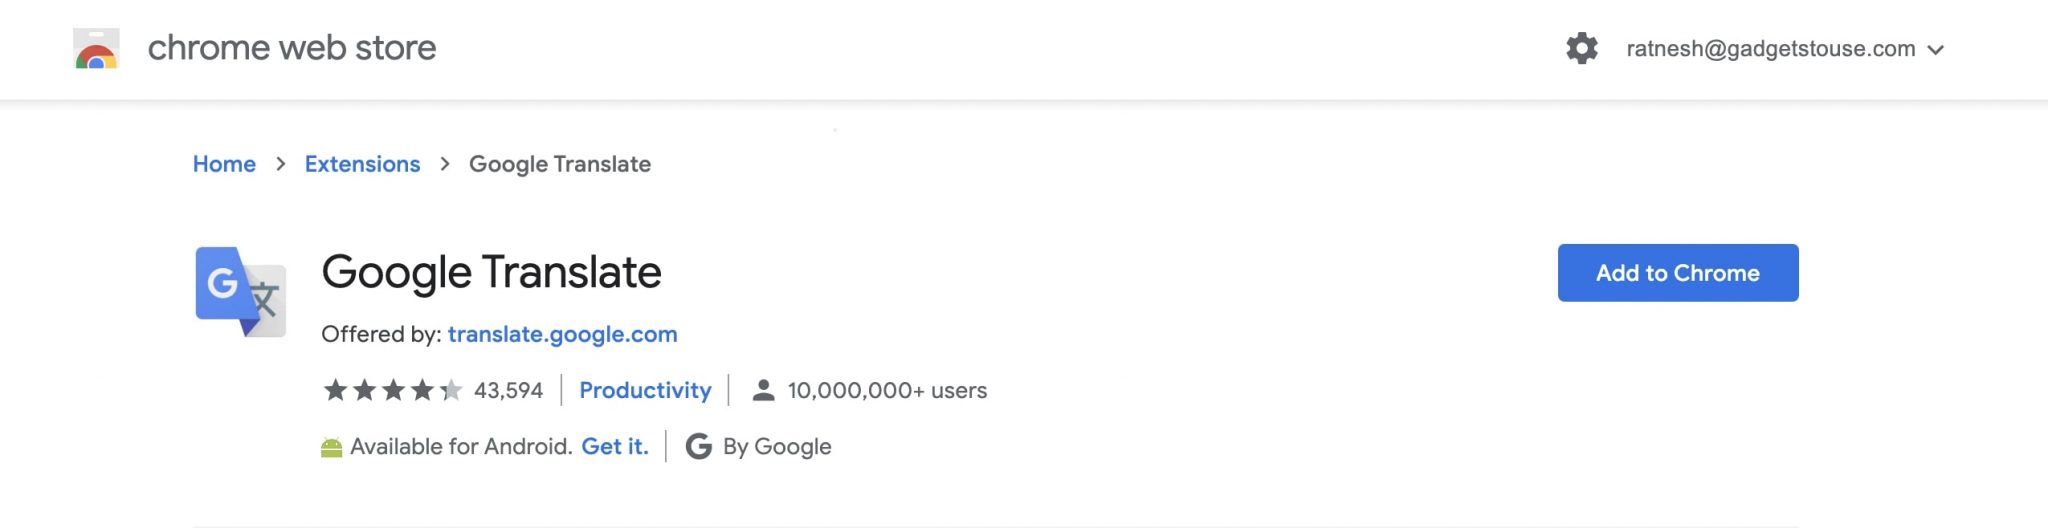Click the Google Translate extension logo
Screen dimensions: 2048x528
click(x=241, y=291)
